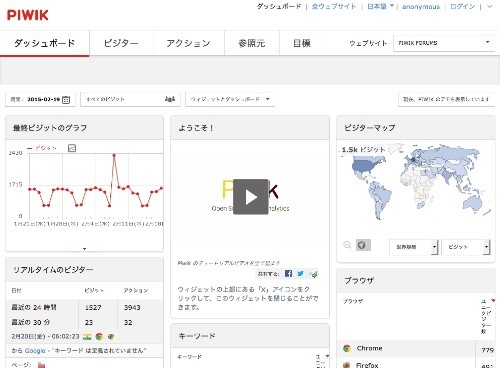Share on Twitter icon

point(300,274)
